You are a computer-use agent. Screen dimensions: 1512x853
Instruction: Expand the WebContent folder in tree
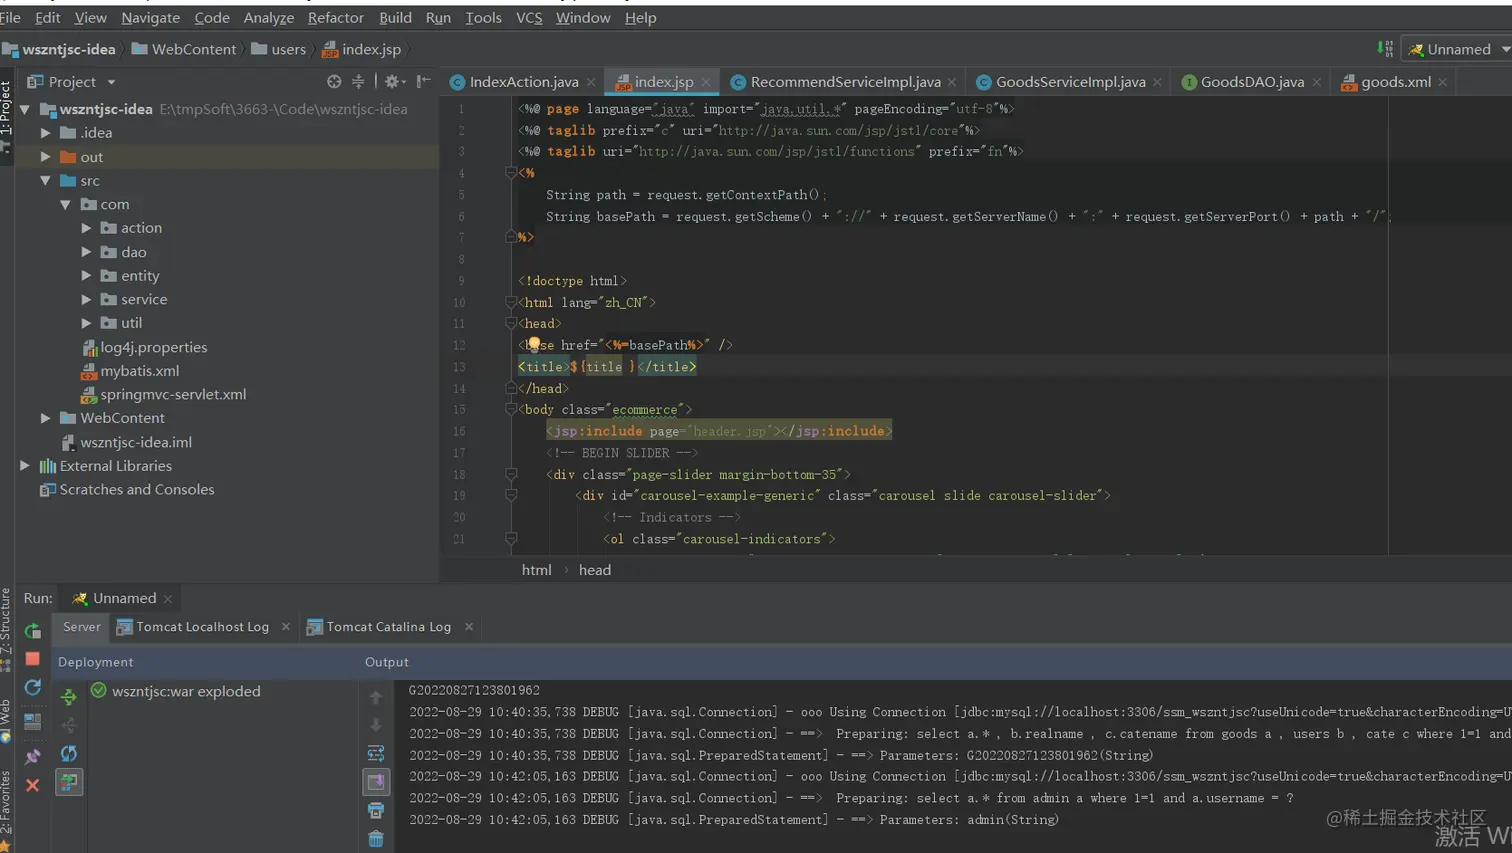pos(45,418)
